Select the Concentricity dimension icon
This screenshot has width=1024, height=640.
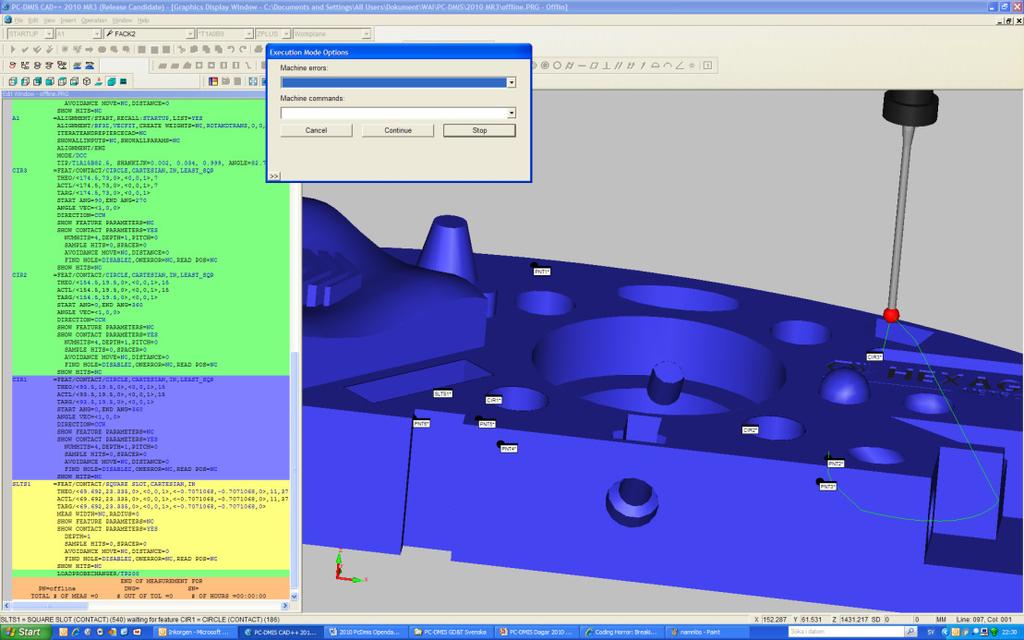545,65
